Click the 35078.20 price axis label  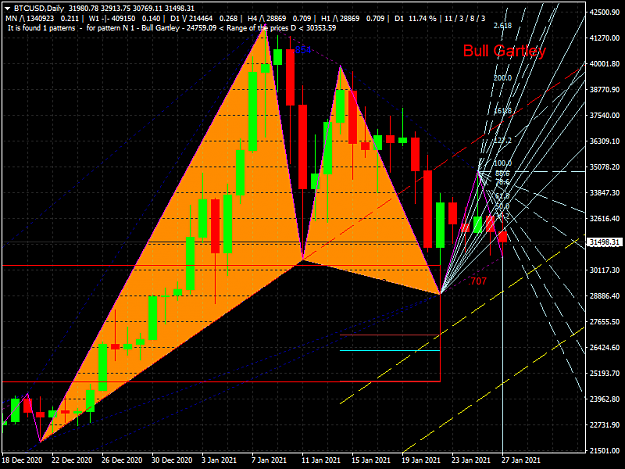coord(605,167)
